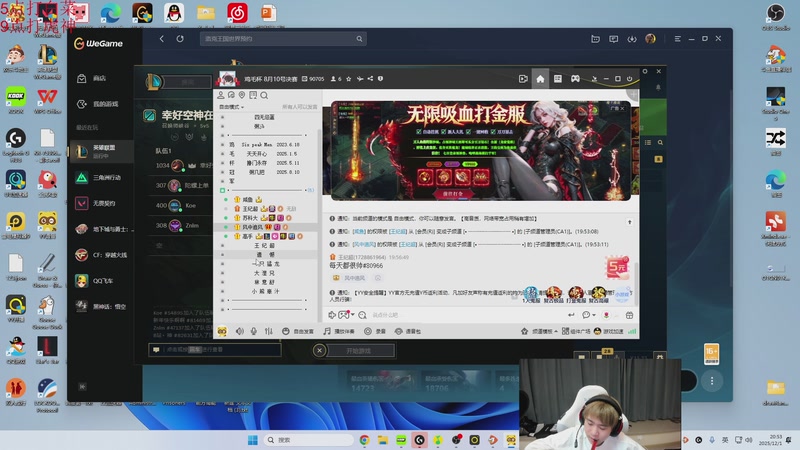This screenshot has width=800, height=450.
Task: Open the gift box icon in chat bar
Action: tap(630, 315)
